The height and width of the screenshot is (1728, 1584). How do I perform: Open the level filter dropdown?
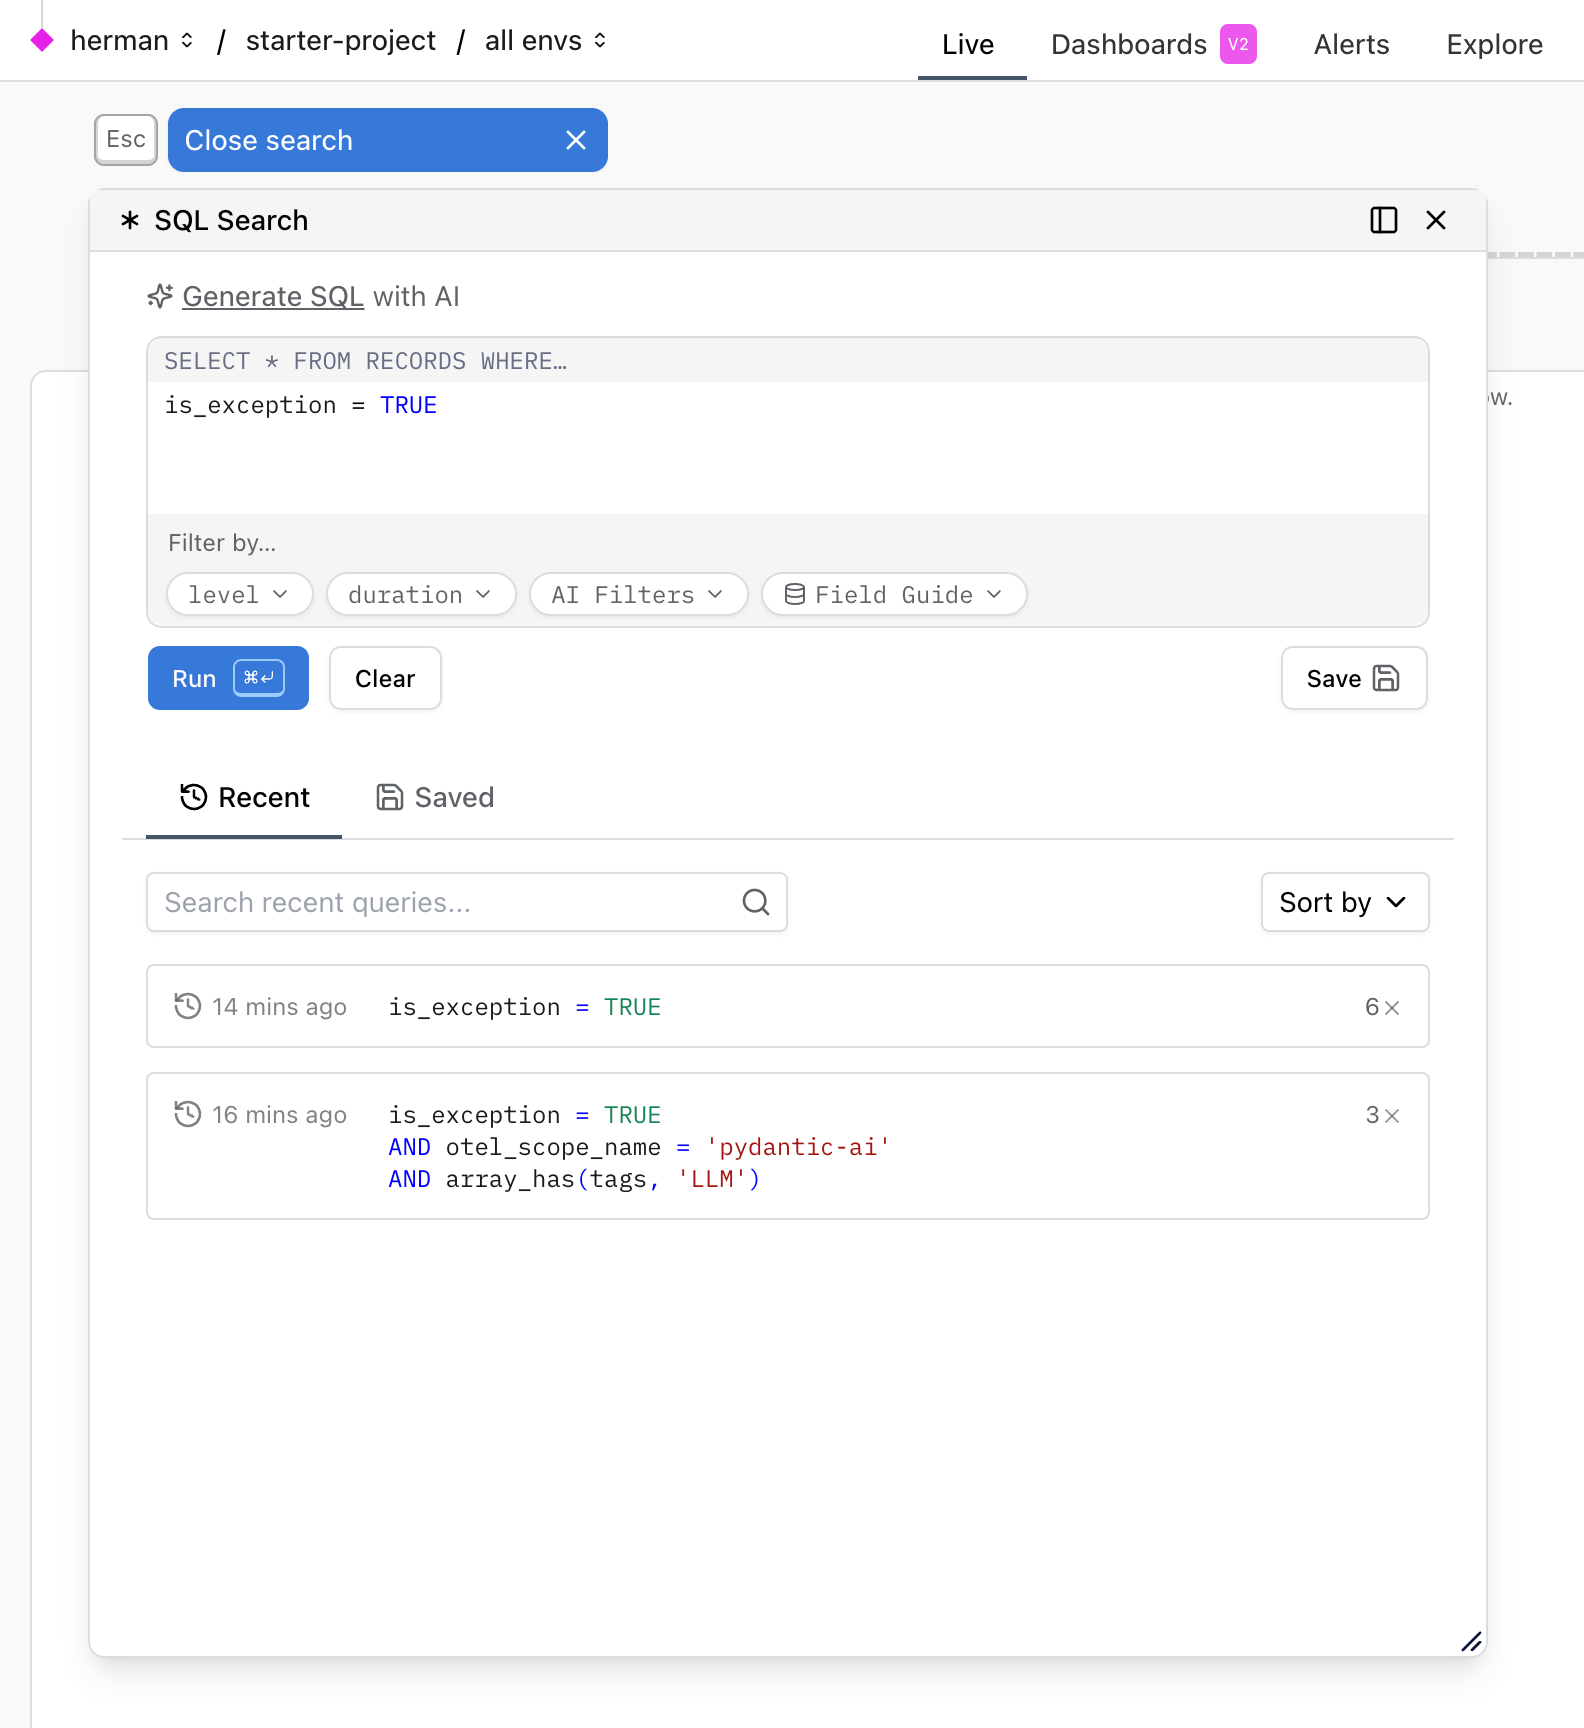click(239, 595)
